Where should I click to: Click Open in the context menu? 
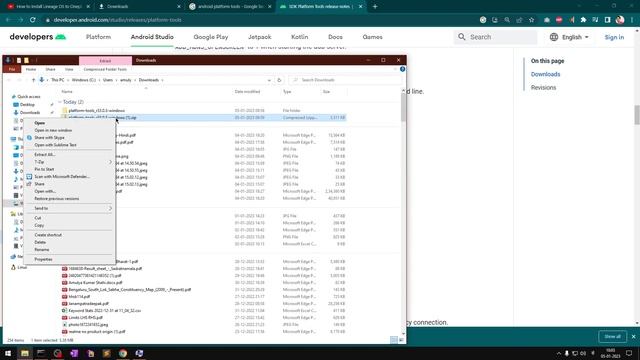40,123
